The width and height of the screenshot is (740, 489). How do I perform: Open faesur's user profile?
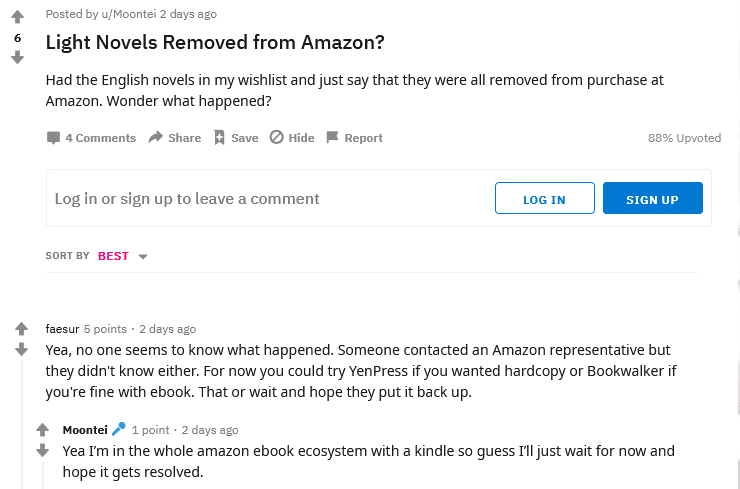[62, 329]
